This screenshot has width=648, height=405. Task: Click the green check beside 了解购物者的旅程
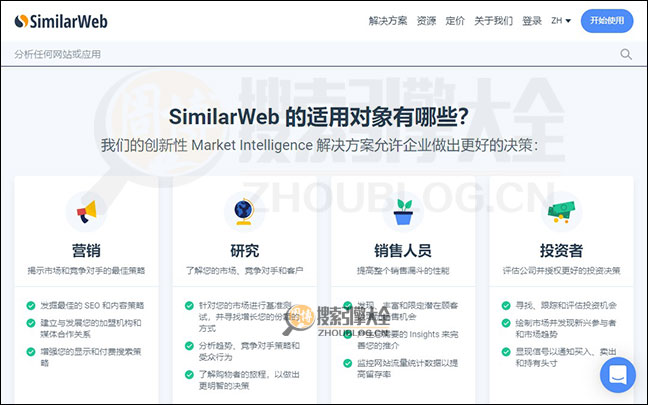(189, 374)
